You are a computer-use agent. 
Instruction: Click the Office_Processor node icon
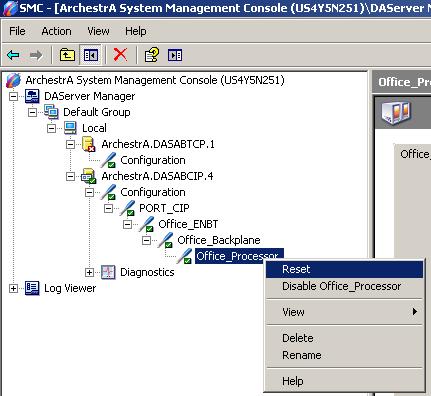pos(184,256)
